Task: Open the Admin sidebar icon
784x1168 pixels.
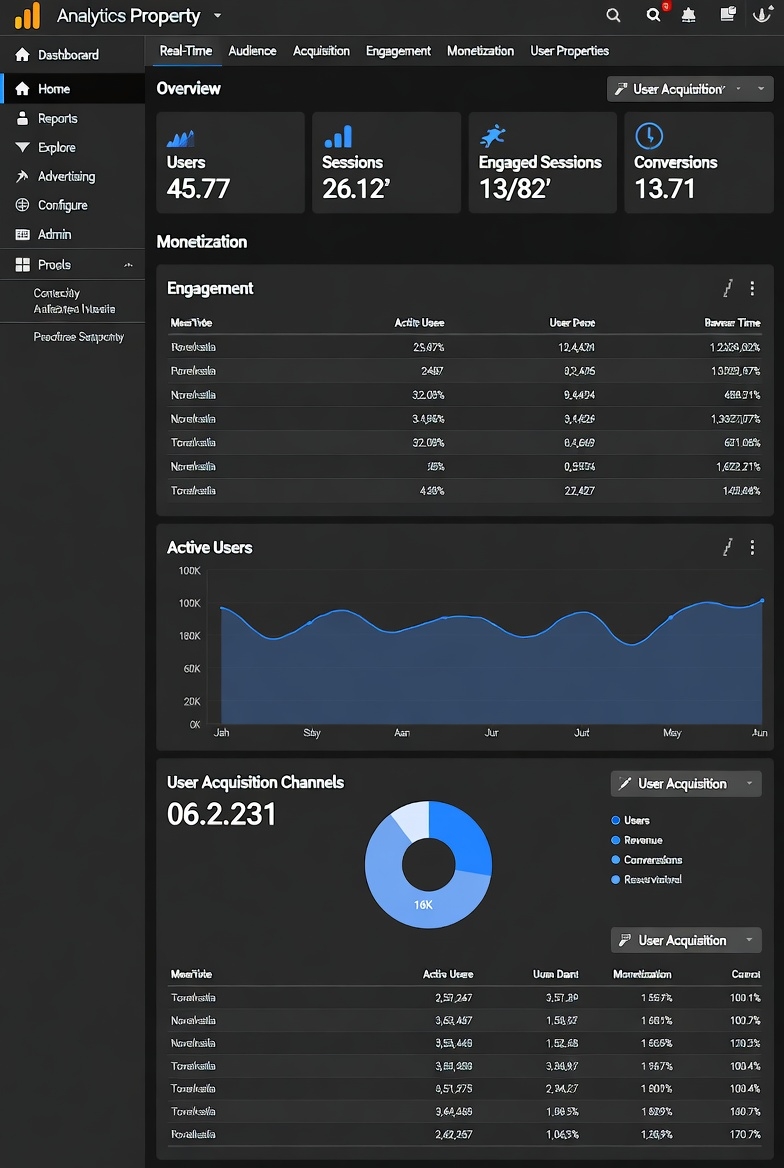Action: click(x=22, y=234)
